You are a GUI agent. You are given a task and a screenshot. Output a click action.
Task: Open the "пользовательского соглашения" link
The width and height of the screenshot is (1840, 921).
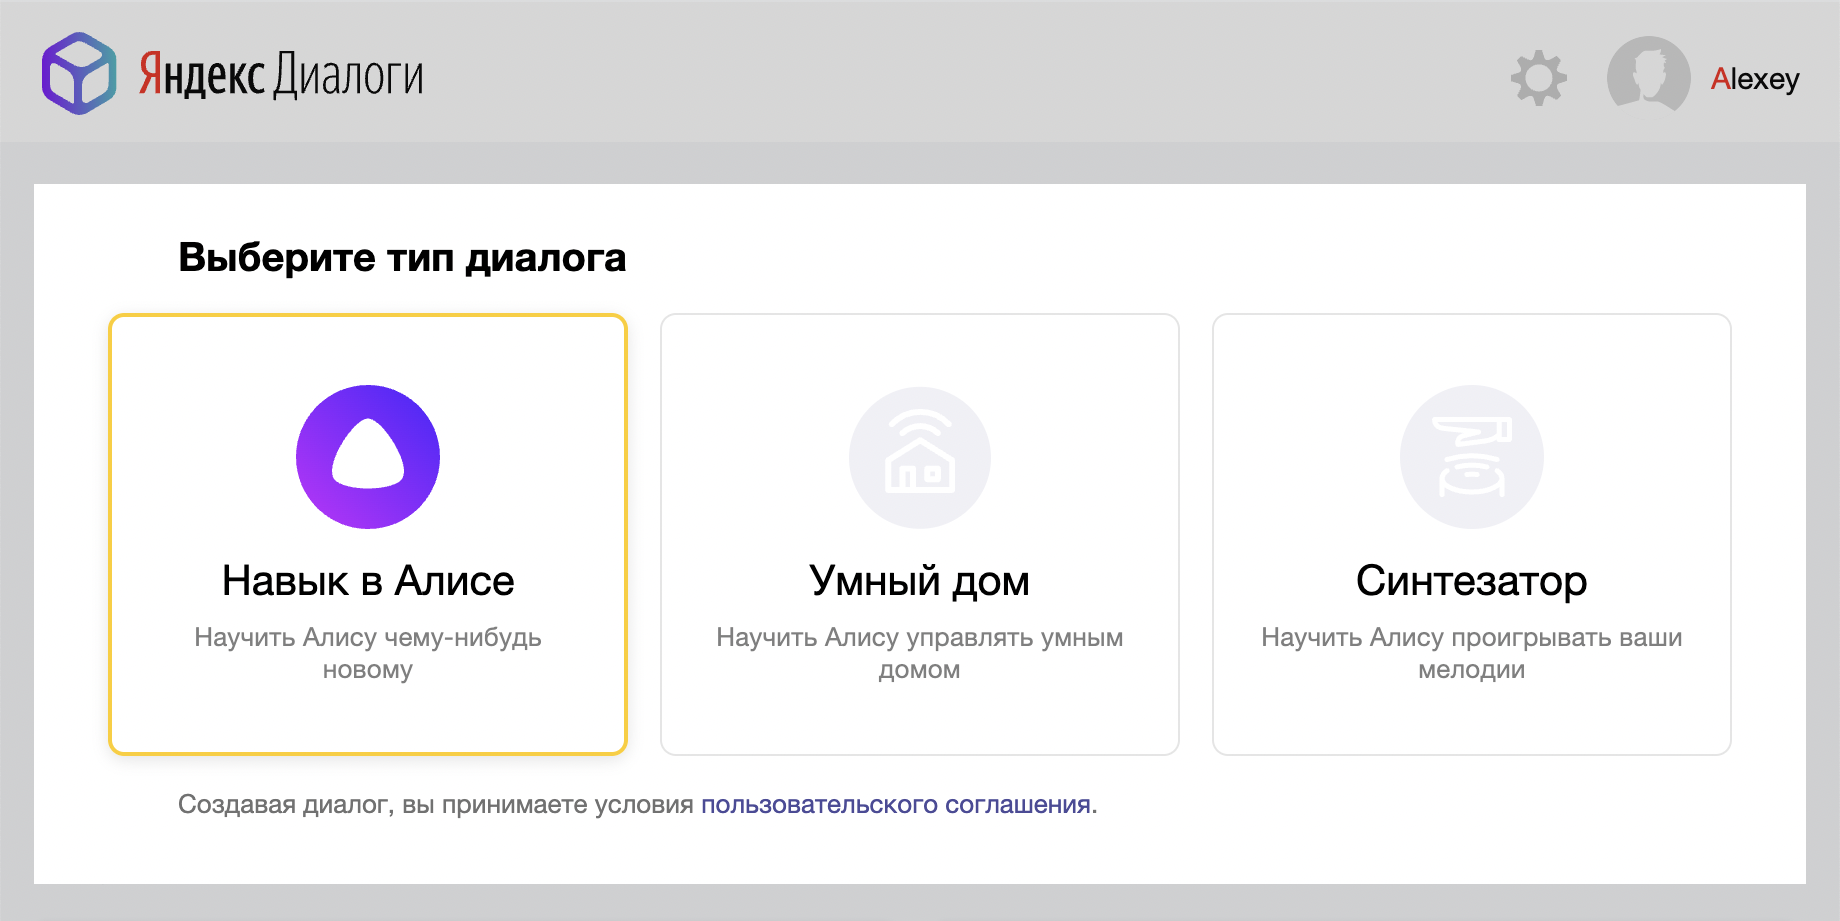click(896, 805)
